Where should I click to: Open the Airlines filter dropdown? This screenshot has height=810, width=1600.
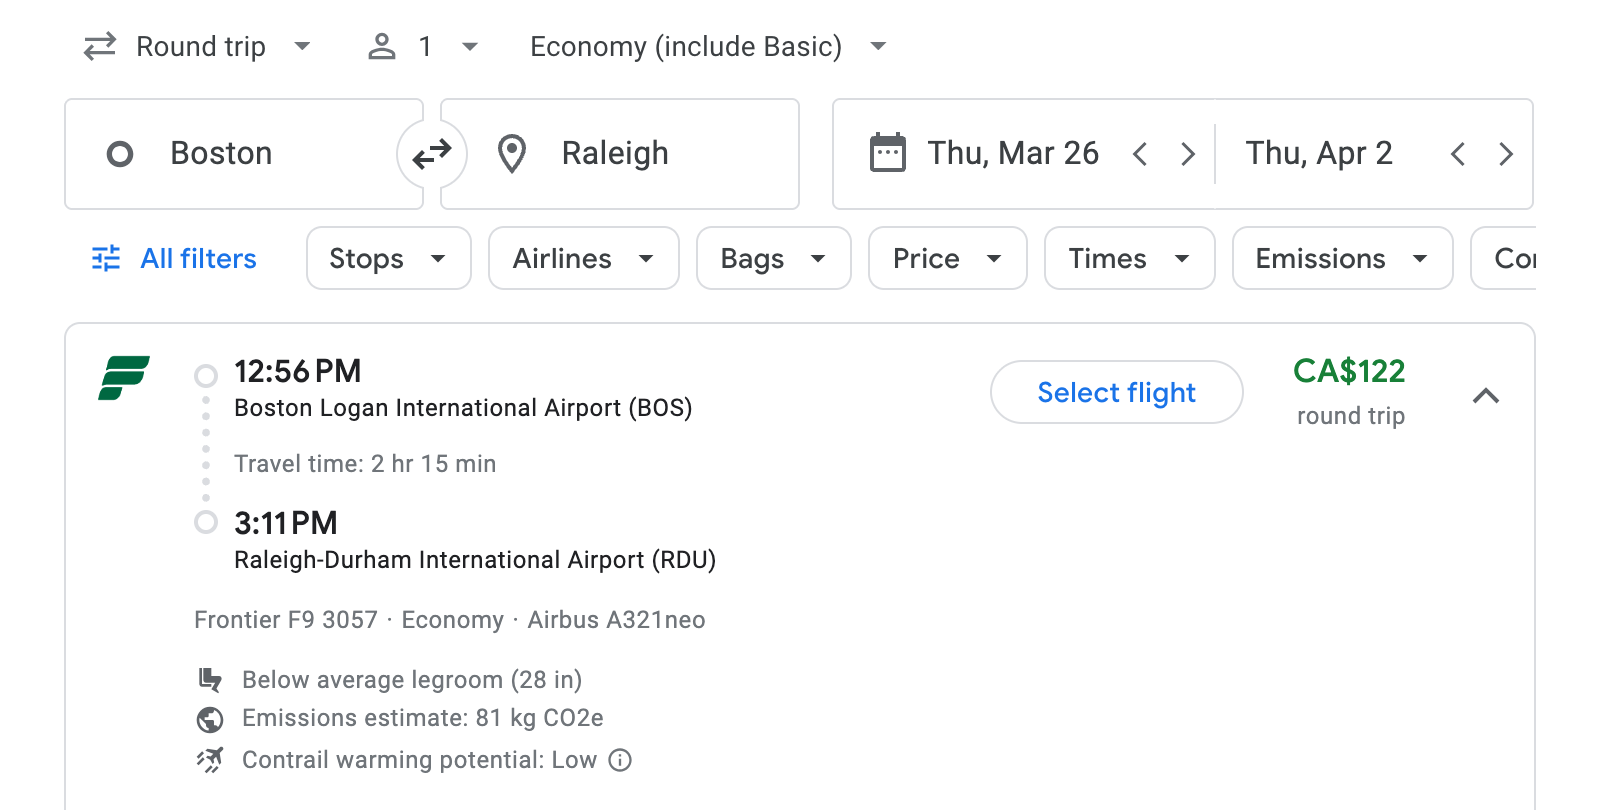coord(583,258)
